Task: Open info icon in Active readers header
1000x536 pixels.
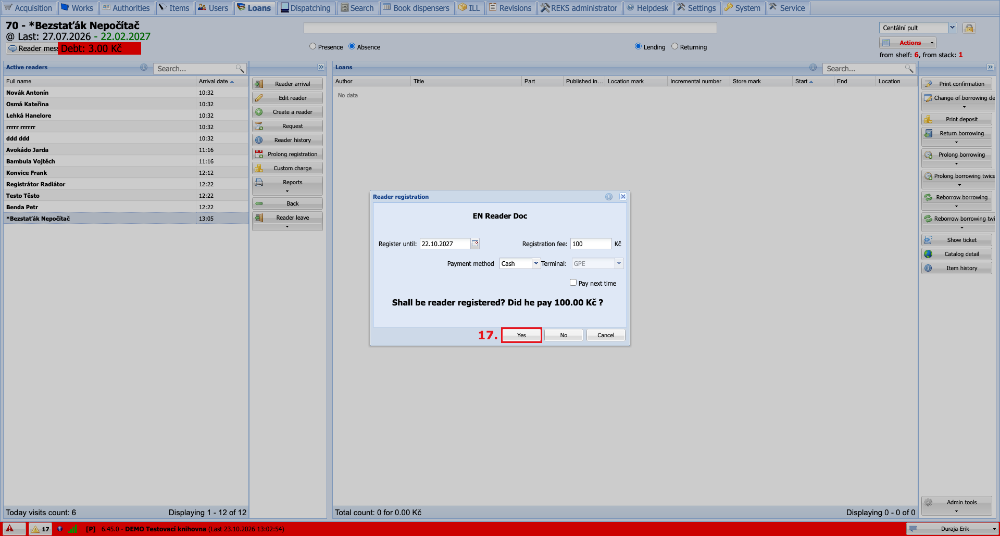Action: click(143, 67)
